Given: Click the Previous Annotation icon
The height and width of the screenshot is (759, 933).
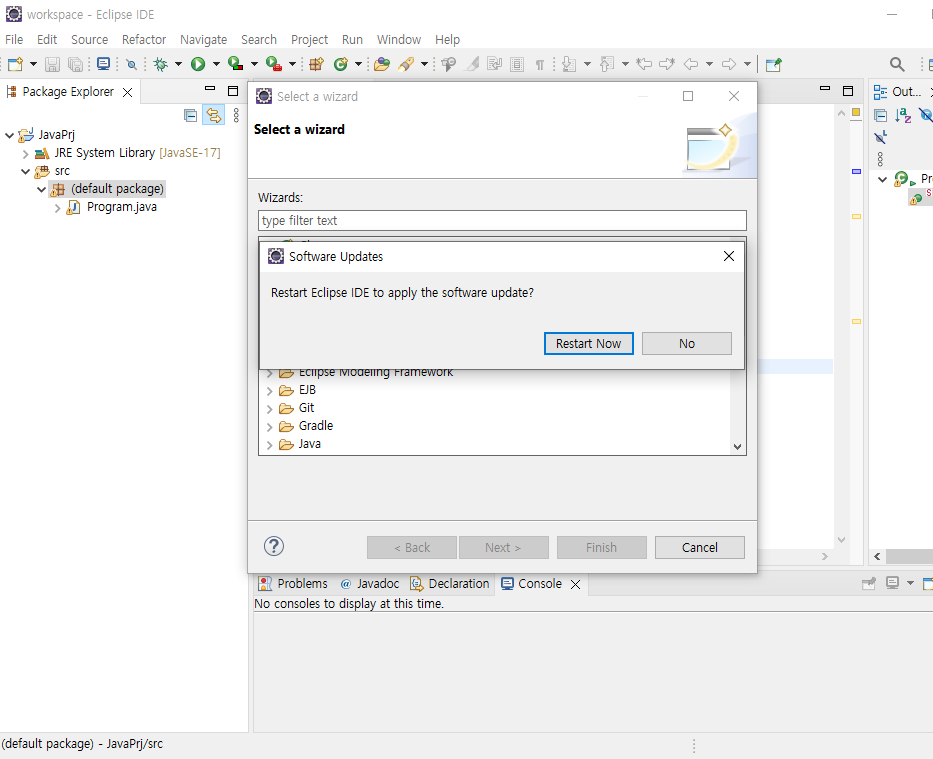Looking at the screenshot, I should (607, 64).
